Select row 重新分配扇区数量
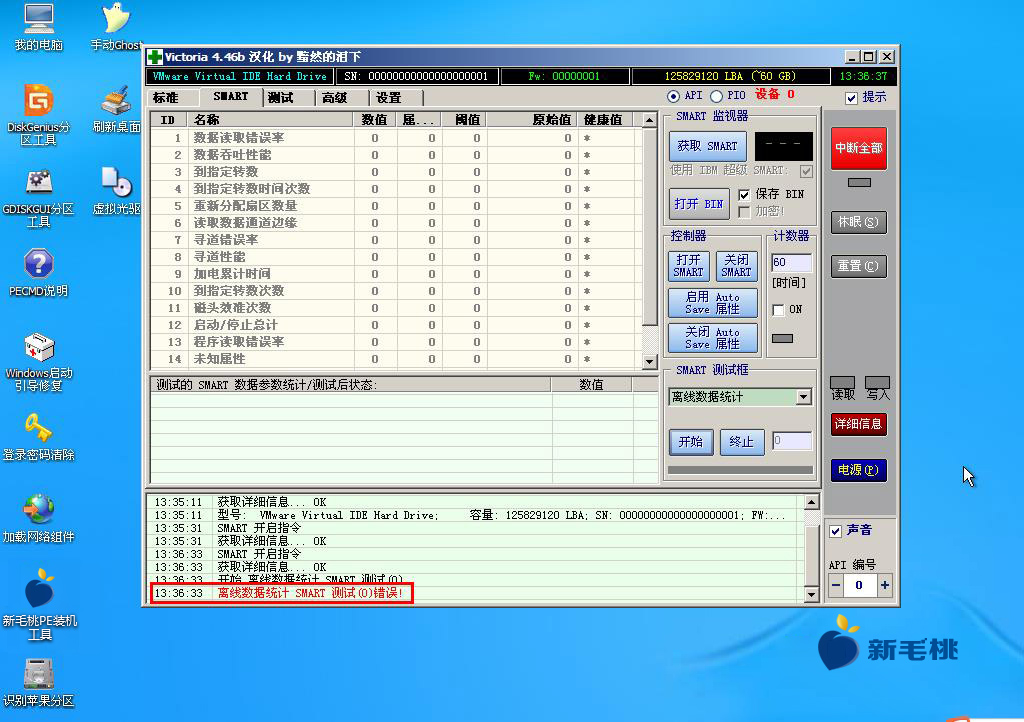 tap(396, 206)
